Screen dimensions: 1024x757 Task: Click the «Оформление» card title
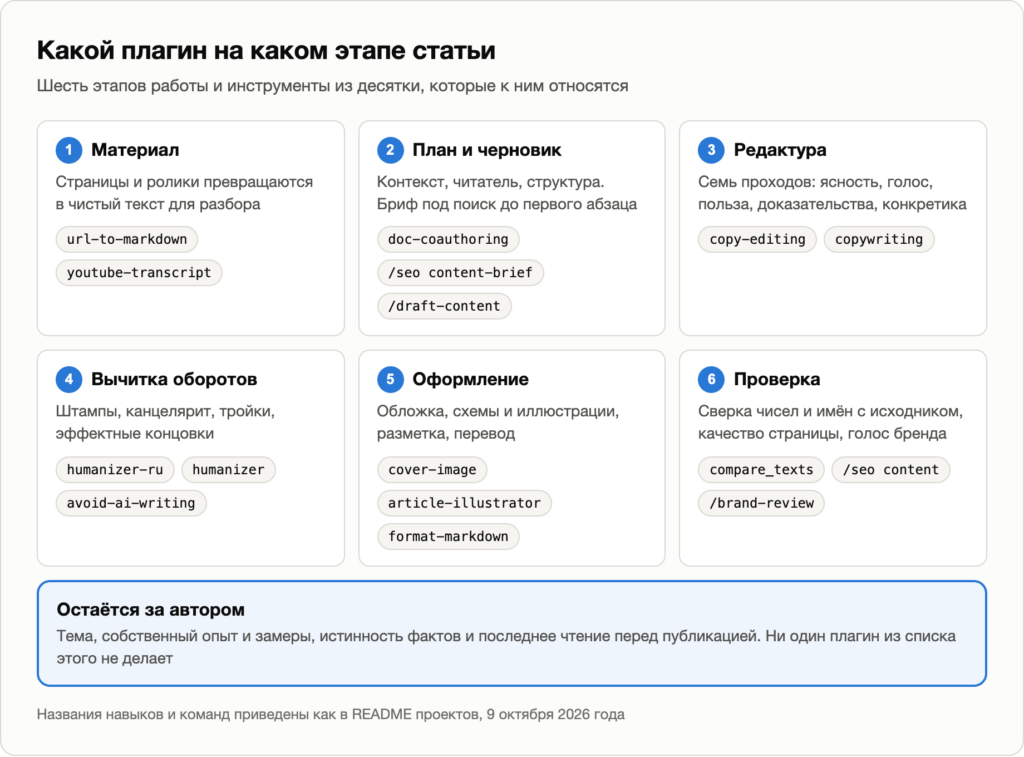[x=470, y=379]
